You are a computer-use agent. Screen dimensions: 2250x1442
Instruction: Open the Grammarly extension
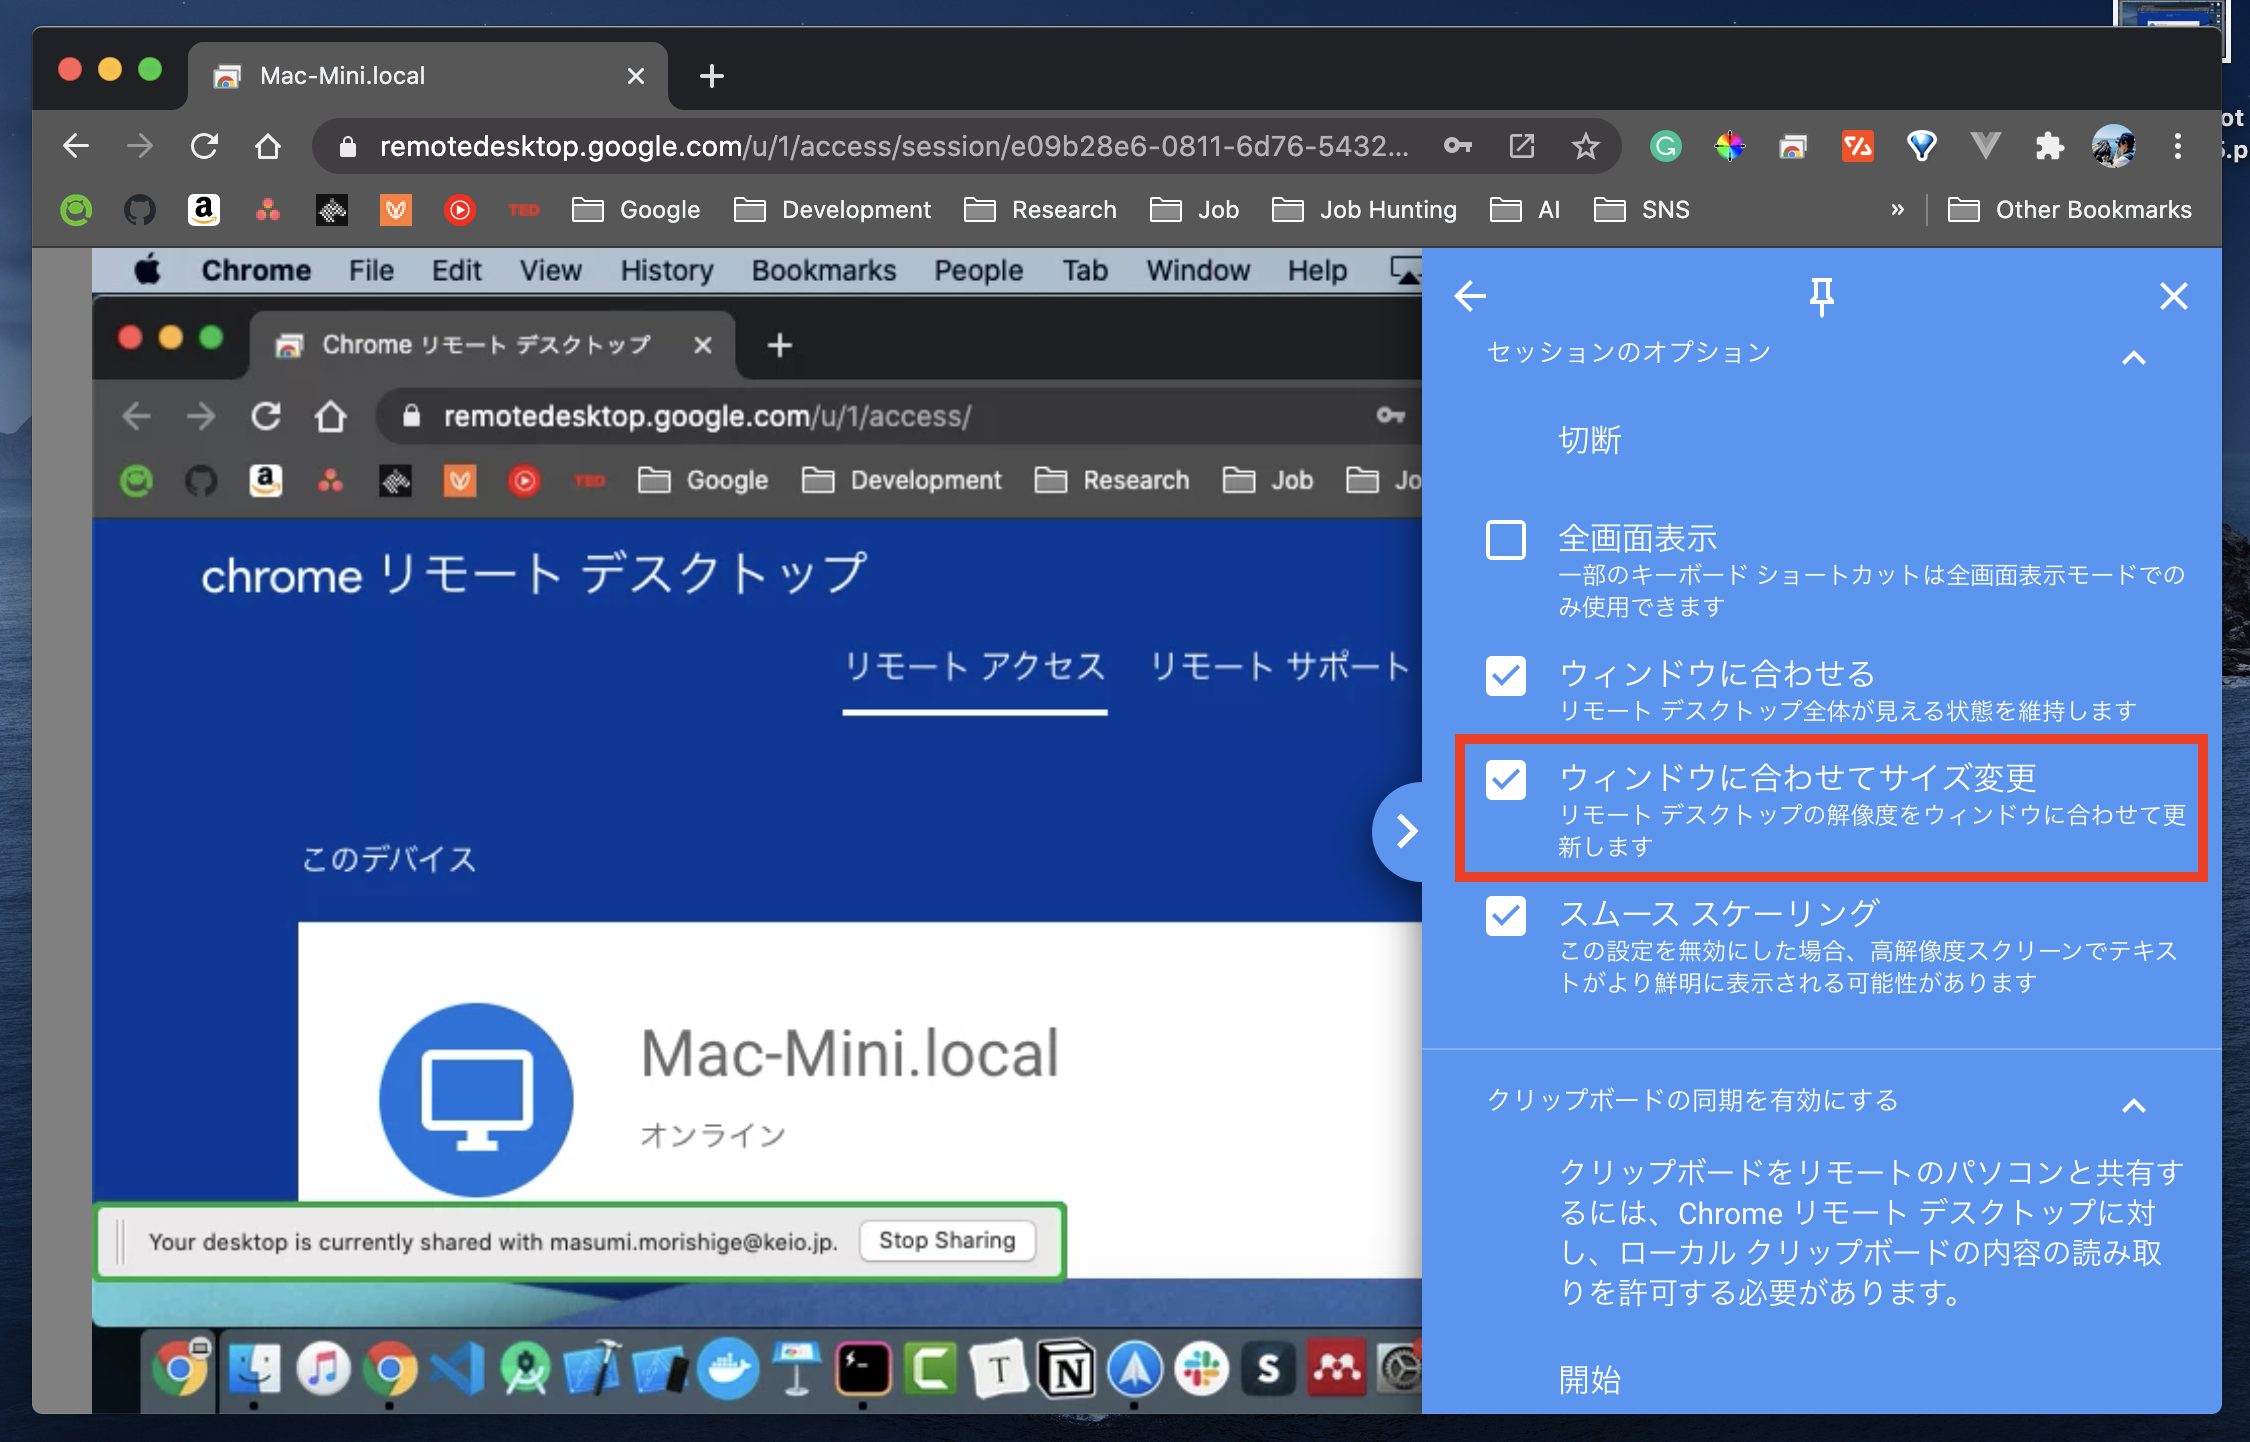(x=1665, y=146)
